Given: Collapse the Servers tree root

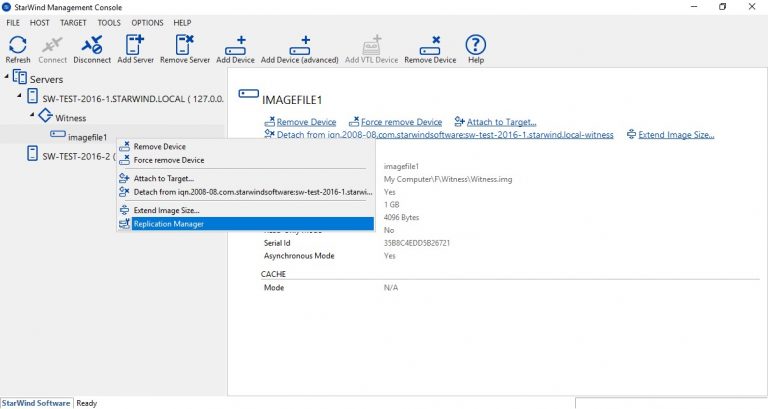Looking at the screenshot, I should click(x=8, y=78).
